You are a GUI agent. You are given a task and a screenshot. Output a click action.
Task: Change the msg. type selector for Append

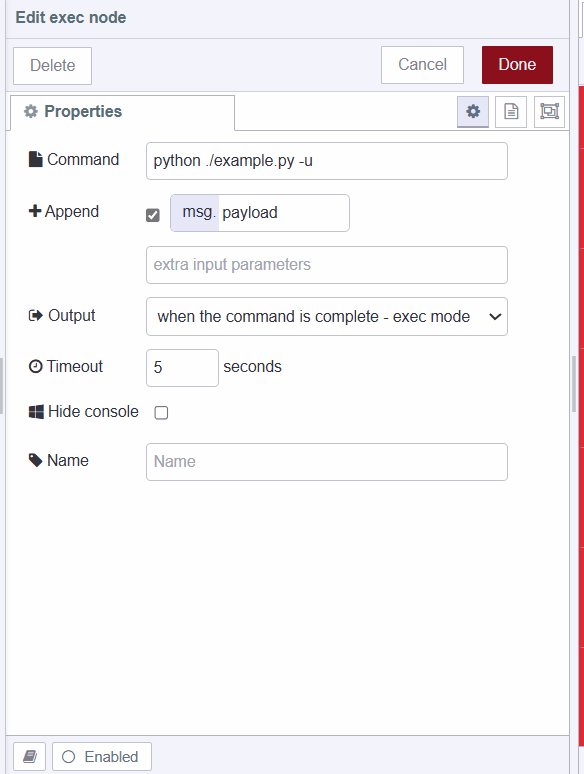pyautogui.click(x=195, y=213)
